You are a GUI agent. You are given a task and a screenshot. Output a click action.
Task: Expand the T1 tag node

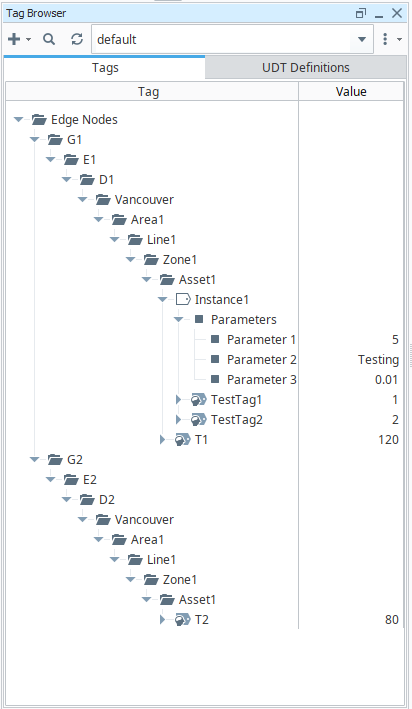[162, 439]
